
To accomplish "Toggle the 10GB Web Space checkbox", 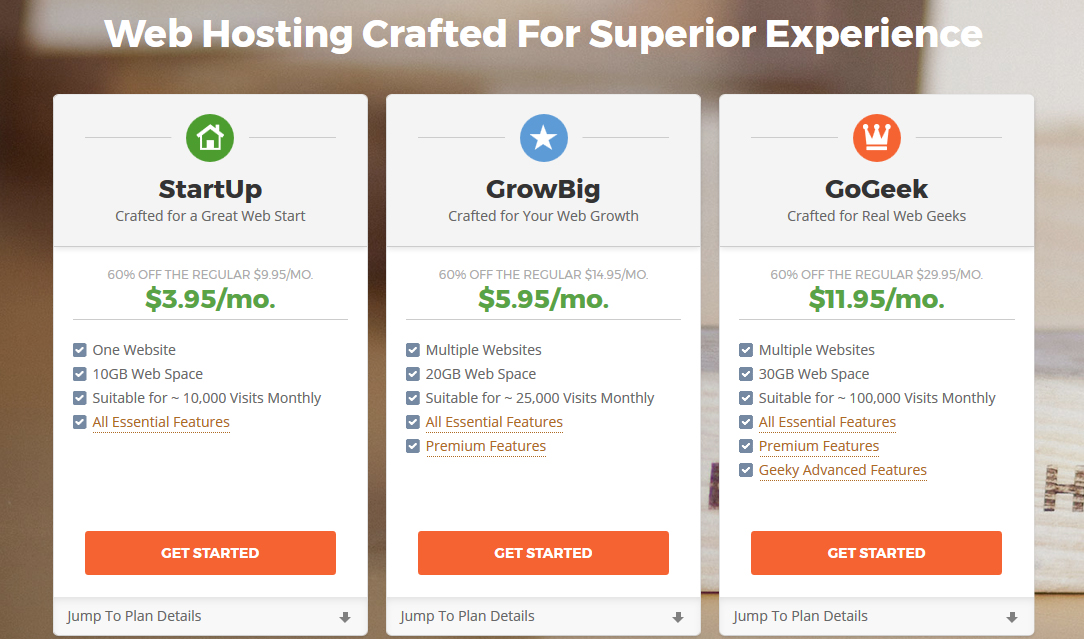I will [80, 374].
